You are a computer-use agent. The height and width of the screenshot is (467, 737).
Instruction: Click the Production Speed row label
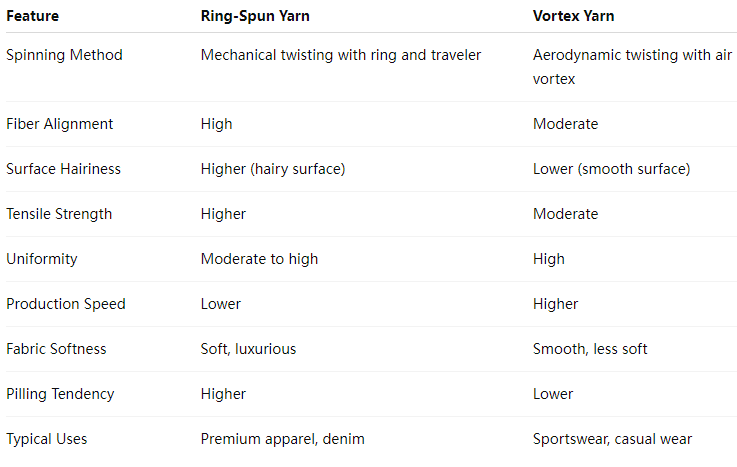pos(66,304)
